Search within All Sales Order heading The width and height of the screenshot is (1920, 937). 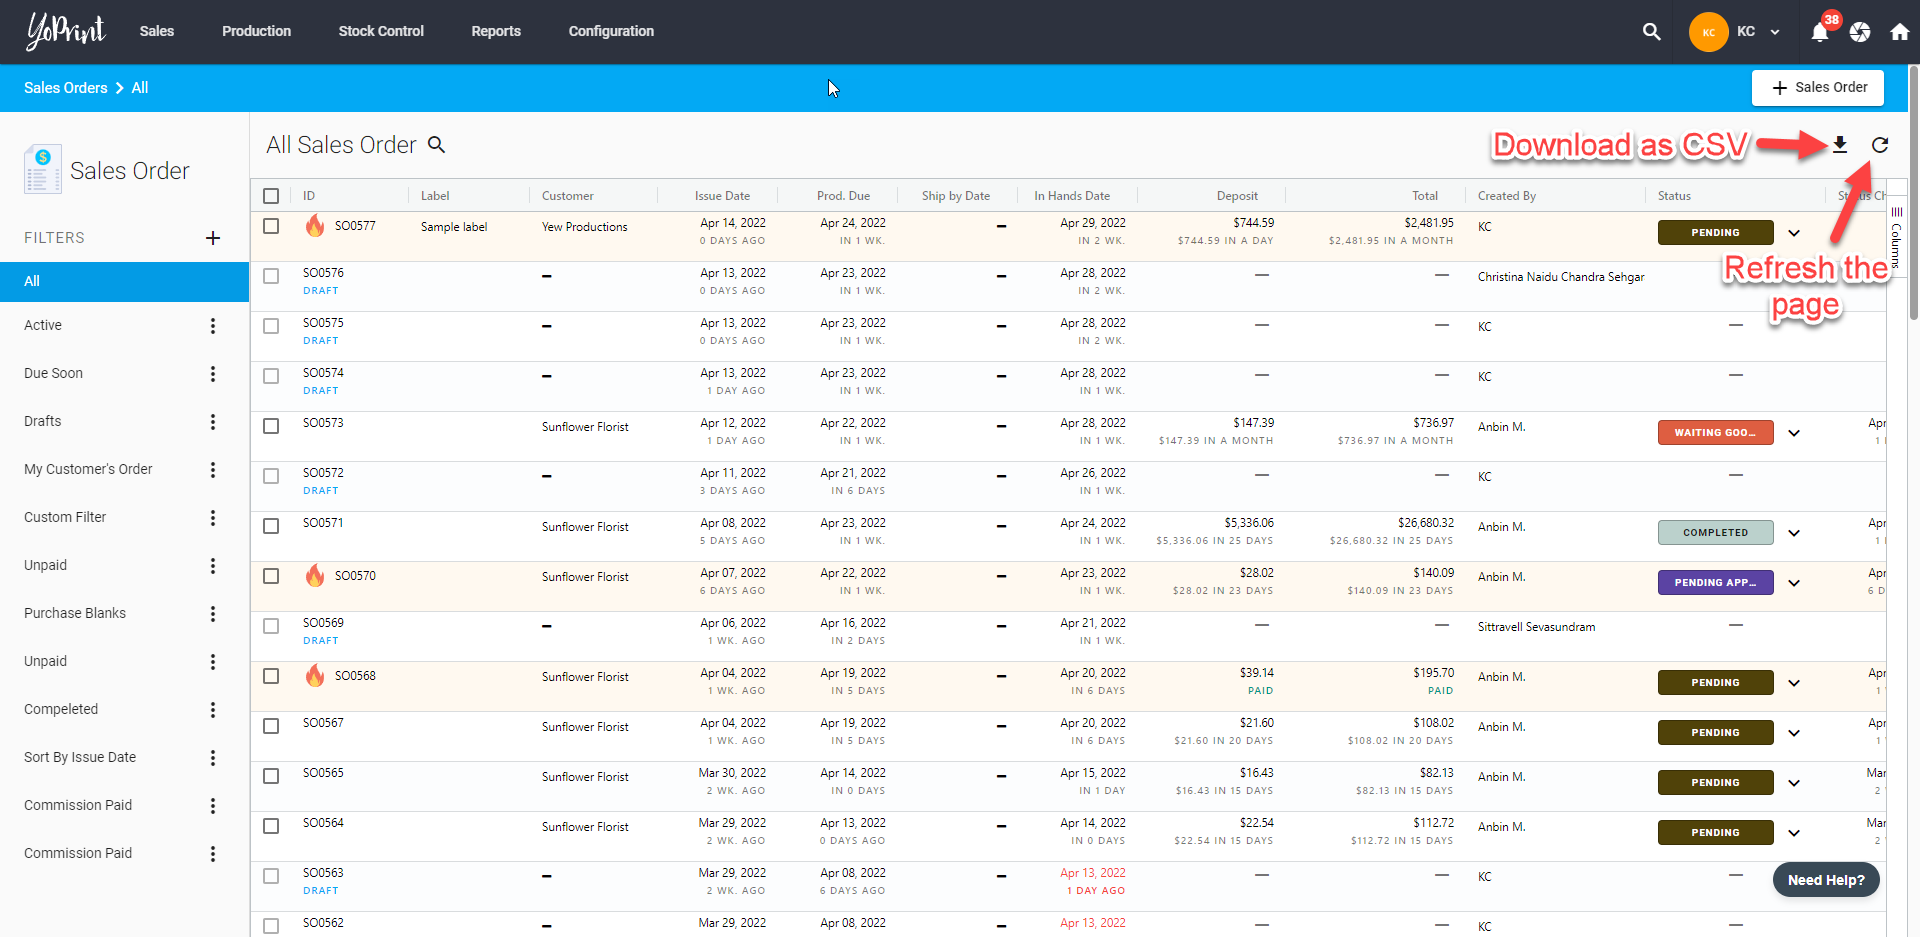(x=437, y=145)
